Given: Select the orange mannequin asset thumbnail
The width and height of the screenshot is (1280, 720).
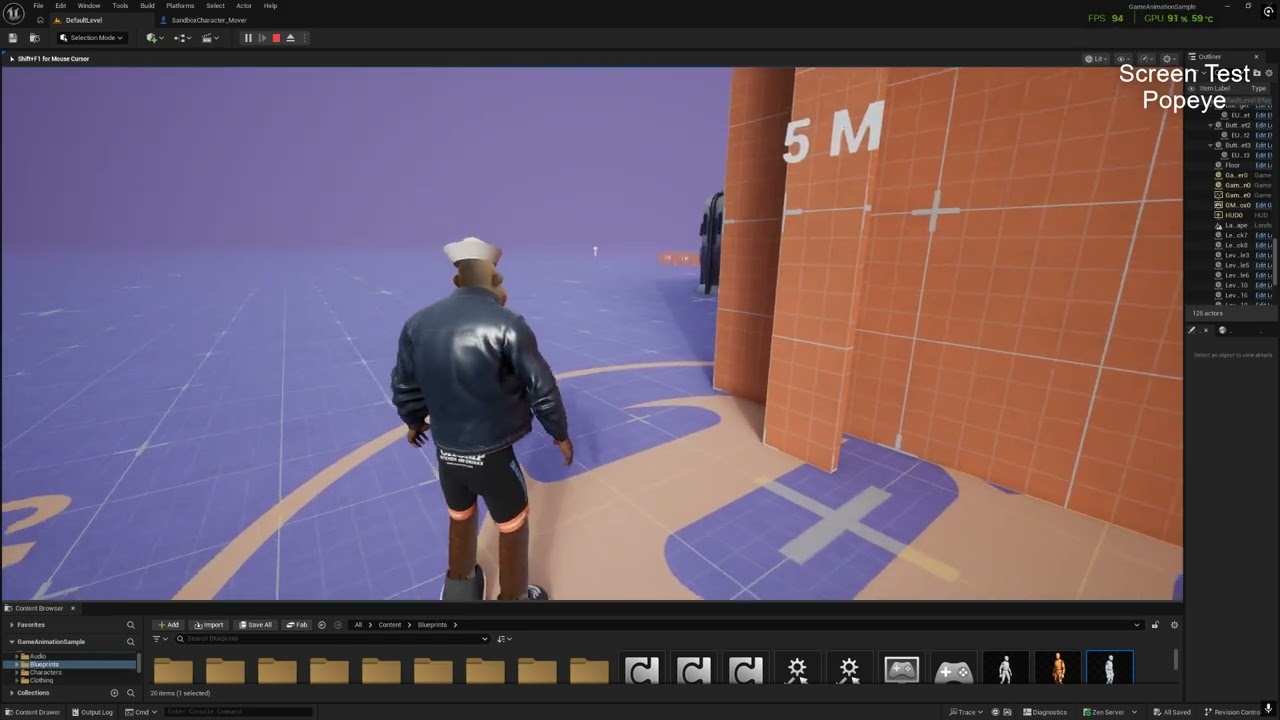Looking at the screenshot, I should (x=1057, y=668).
